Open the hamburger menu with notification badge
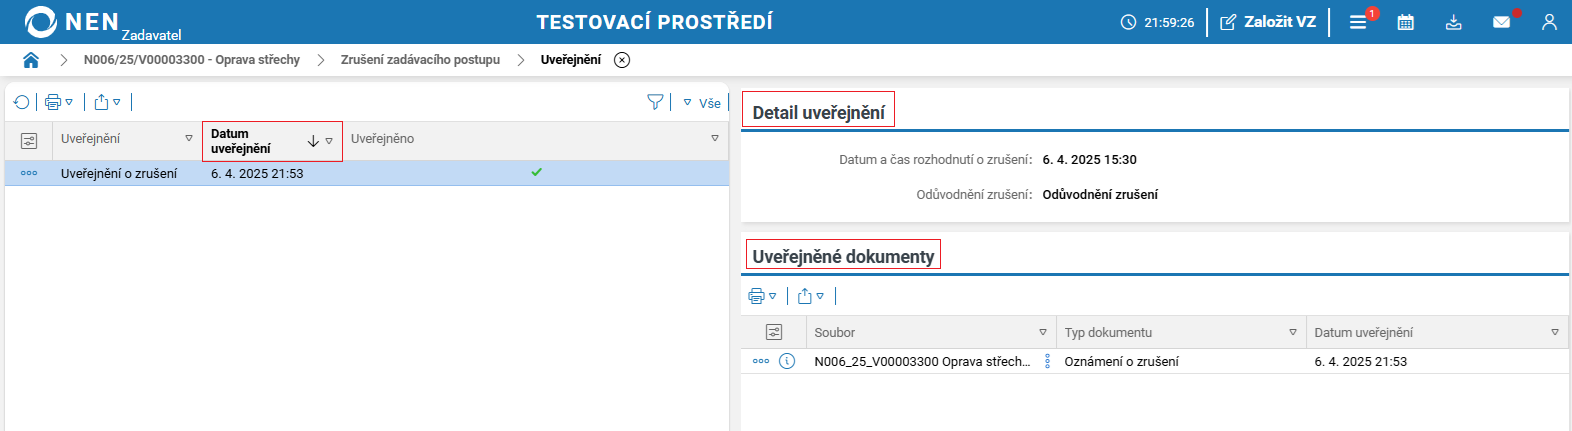 tap(1358, 22)
